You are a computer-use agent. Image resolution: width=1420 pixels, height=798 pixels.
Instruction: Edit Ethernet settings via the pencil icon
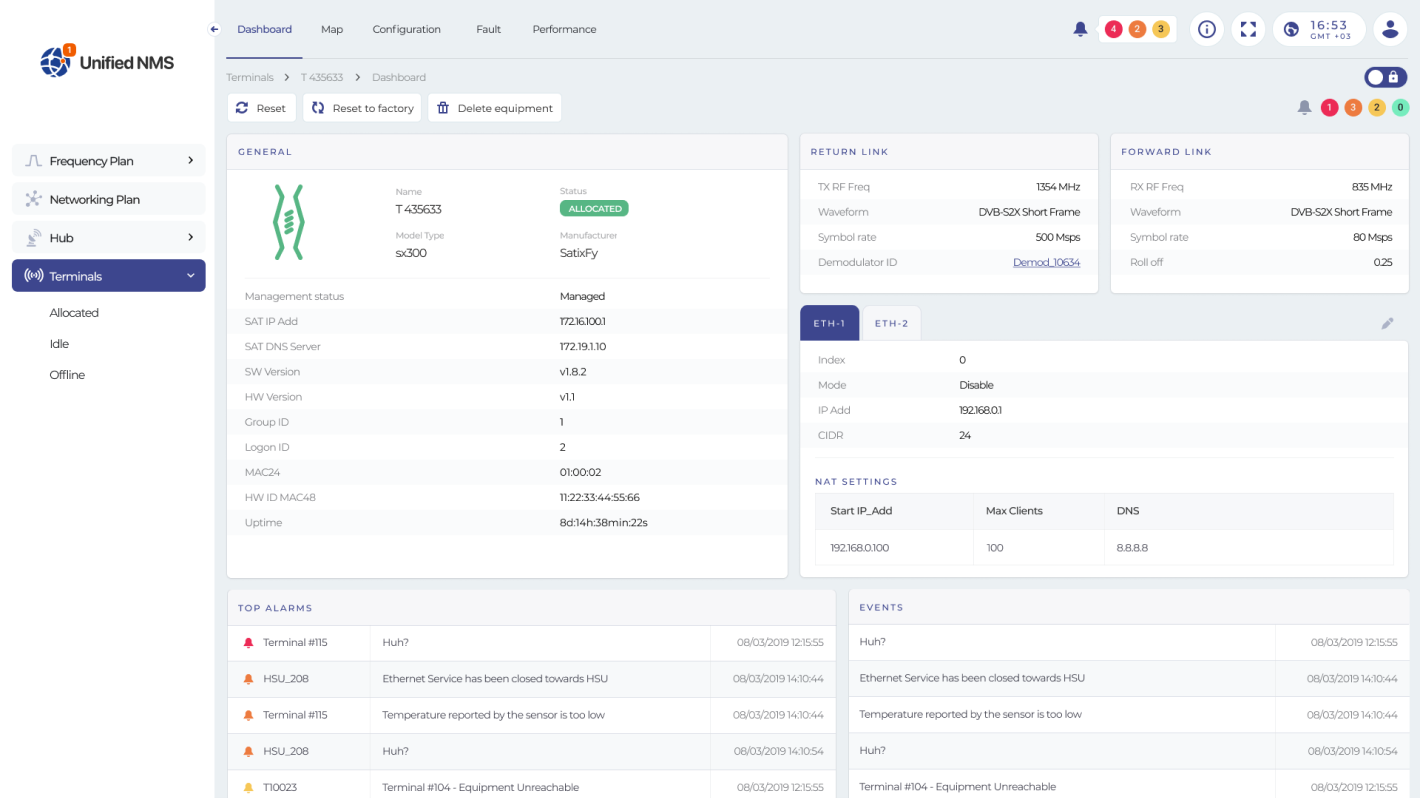pyautogui.click(x=1388, y=323)
